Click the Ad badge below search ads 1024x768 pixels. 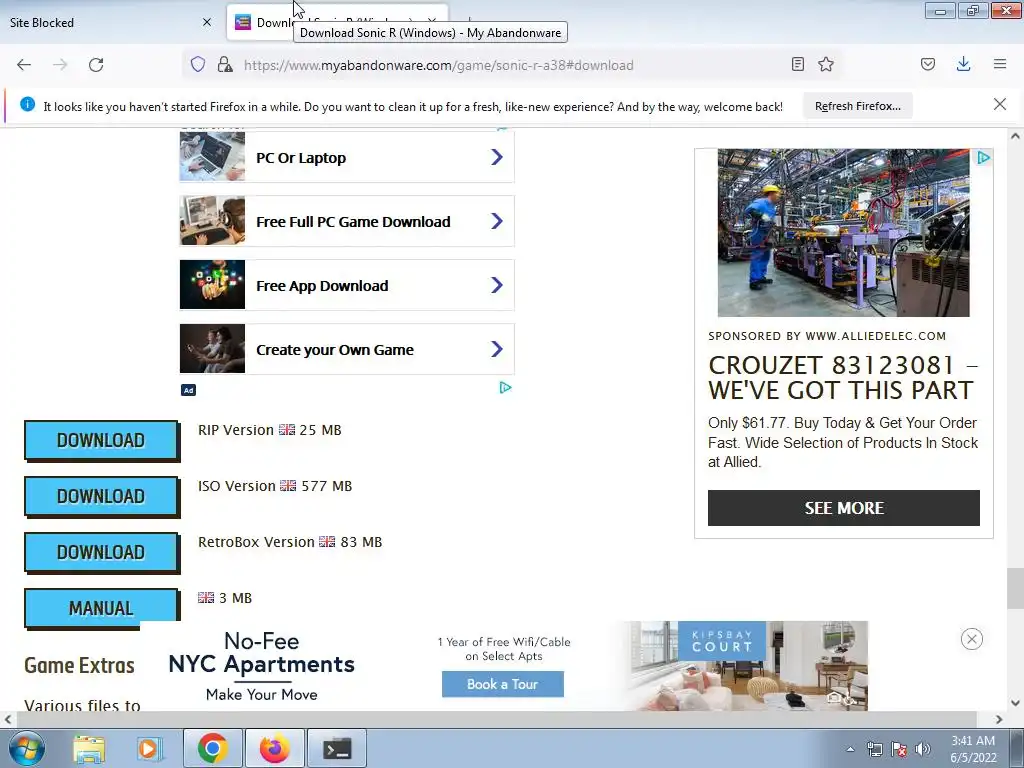188,390
